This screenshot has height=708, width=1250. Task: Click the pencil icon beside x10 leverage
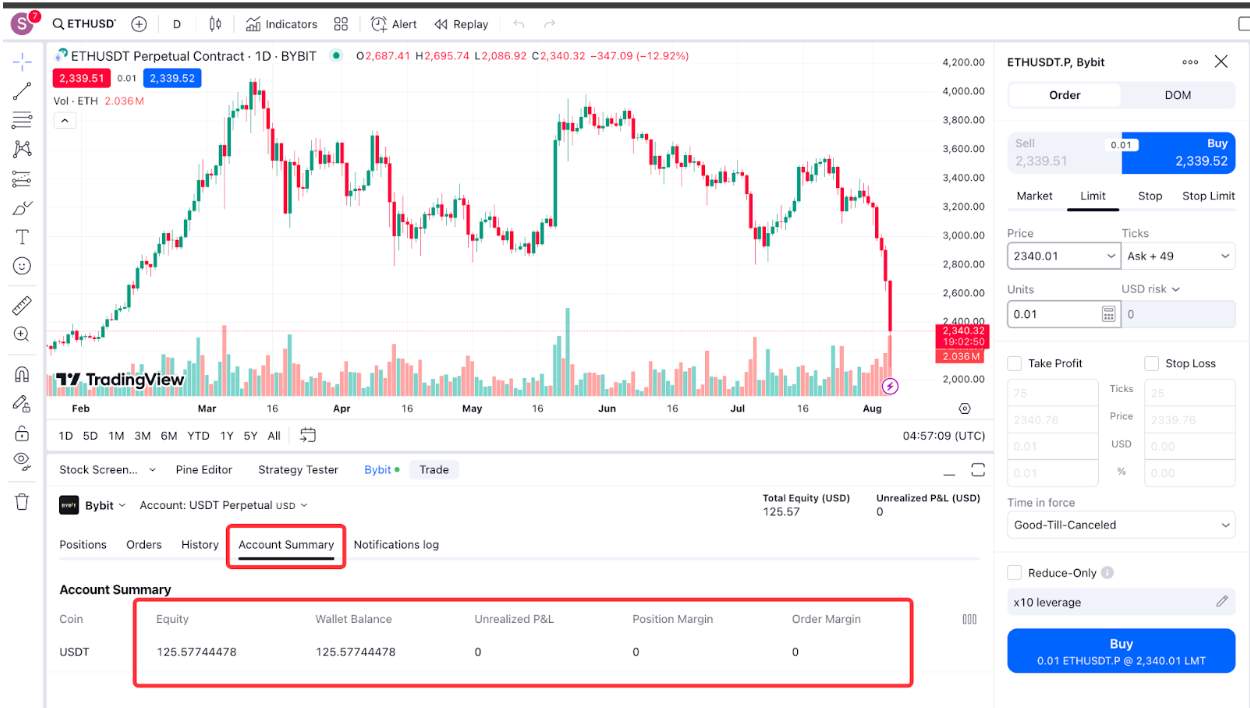click(1221, 602)
